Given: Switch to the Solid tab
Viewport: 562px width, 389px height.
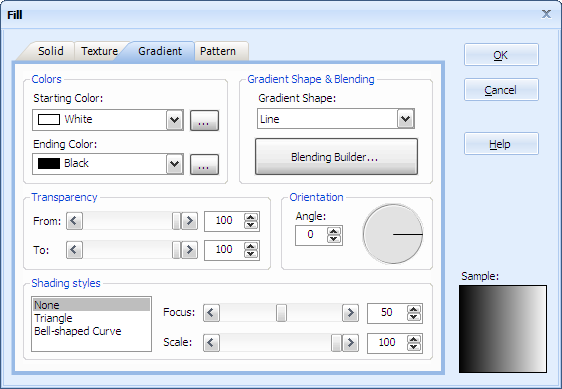Looking at the screenshot, I should coord(51,51).
